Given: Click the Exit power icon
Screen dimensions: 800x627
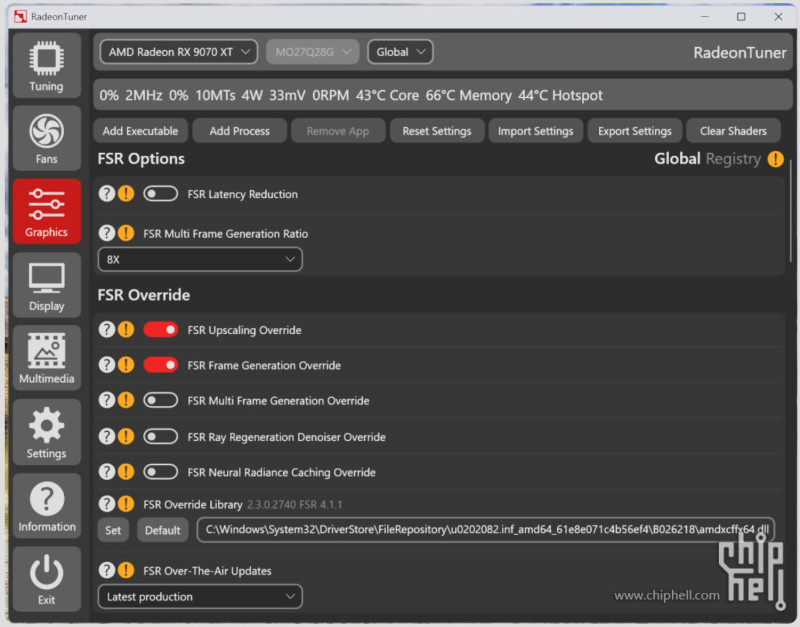Looking at the screenshot, I should click(x=46, y=579).
